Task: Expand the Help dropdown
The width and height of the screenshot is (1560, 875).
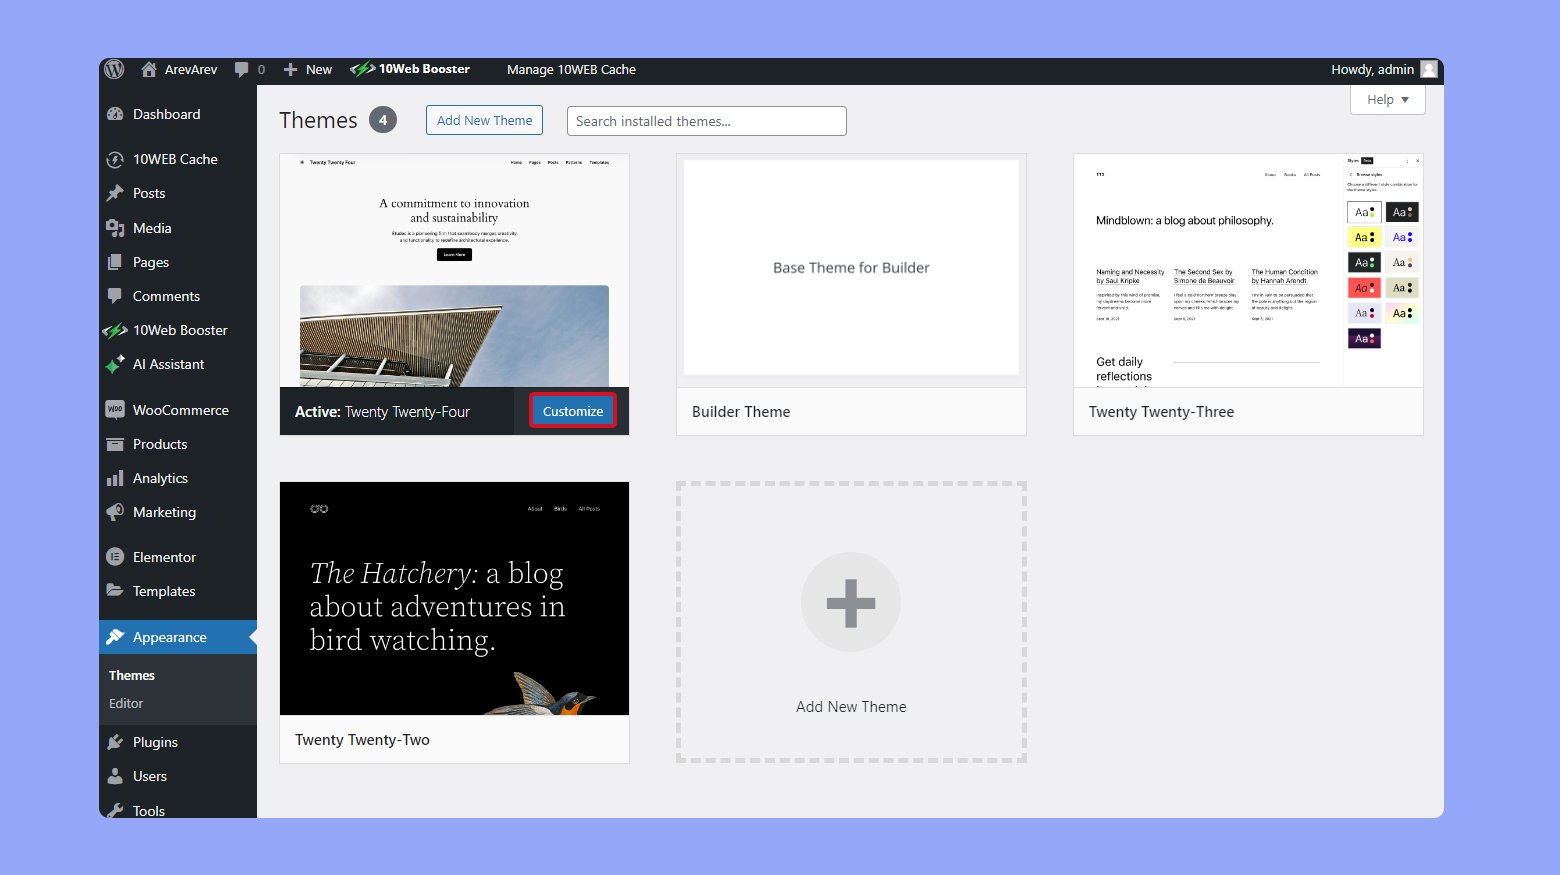Action: click(1387, 100)
